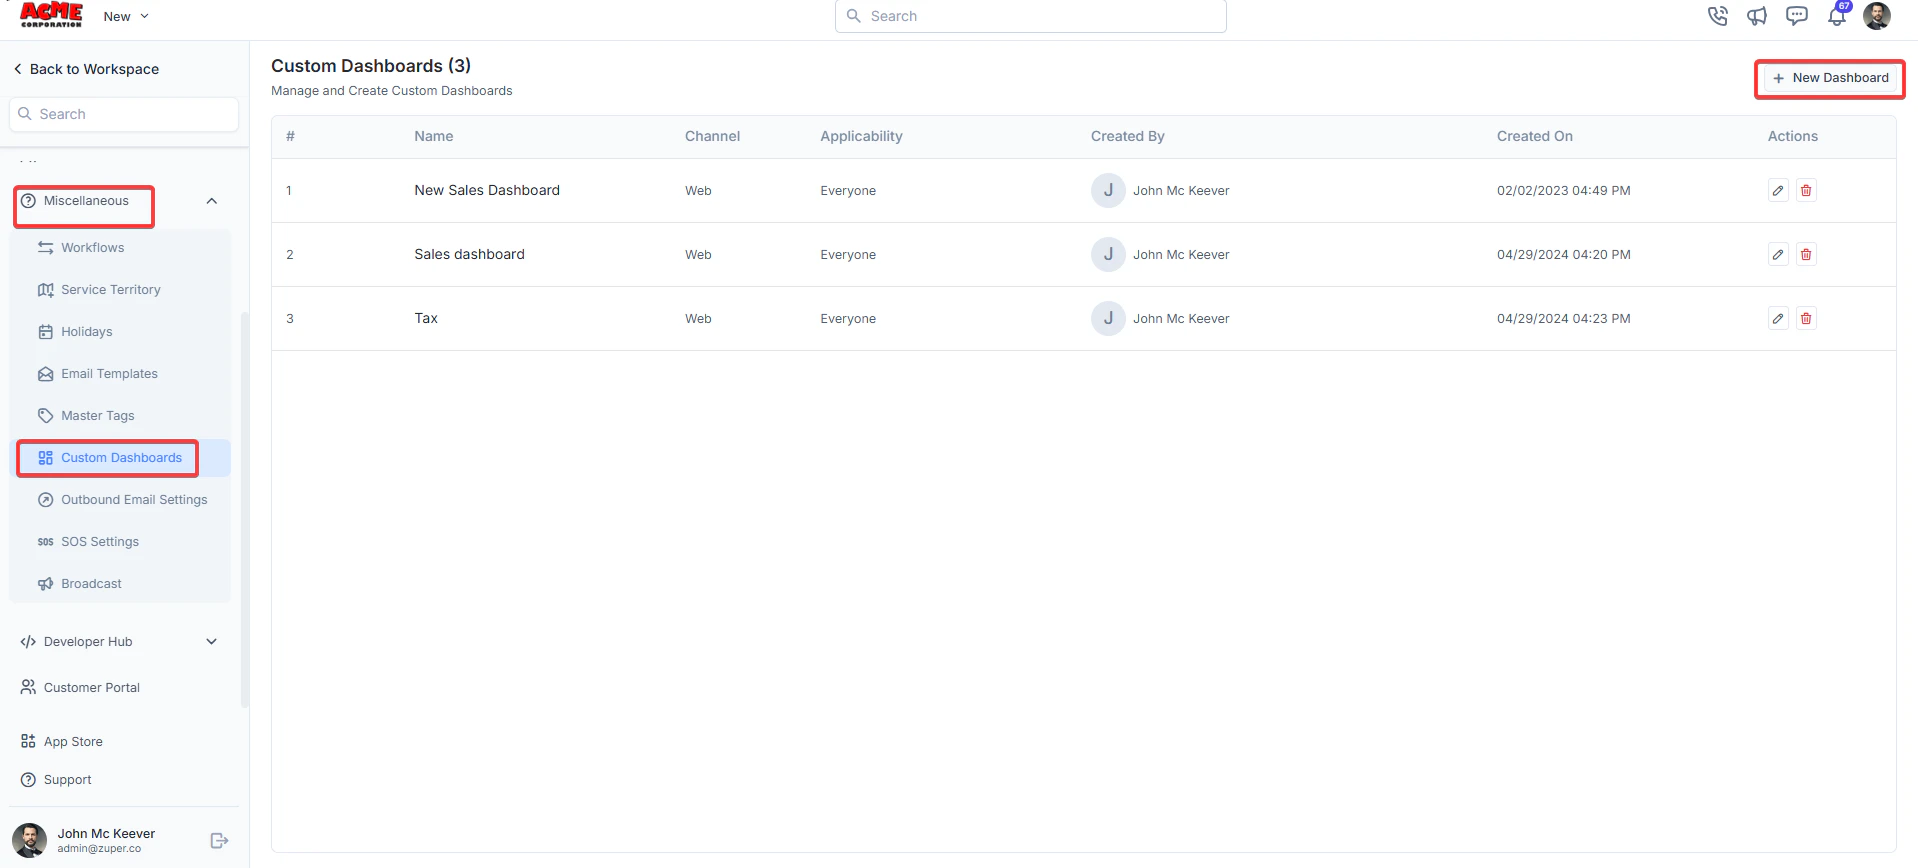Open Holidays settings
This screenshot has width=1918, height=868.
click(x=86, y=331)
